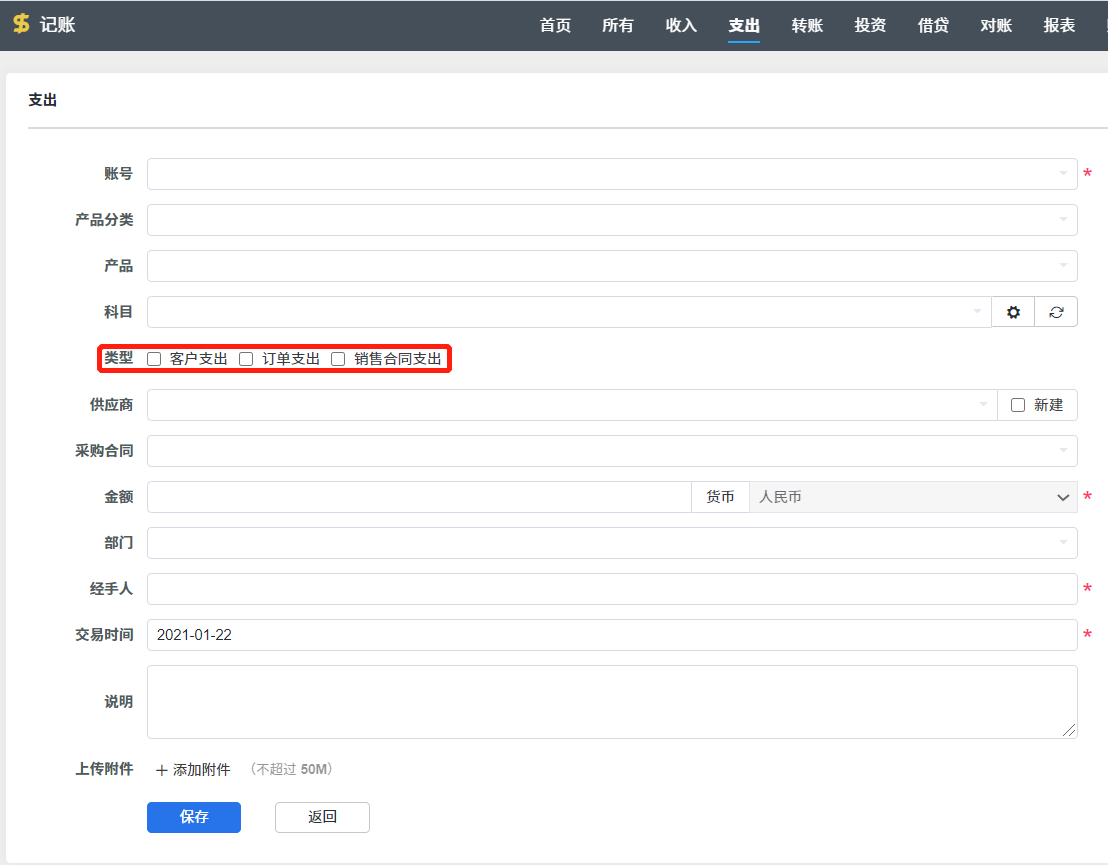Open 科目 settings gear icon
Image resolution: width=1108 pixels, height=865 pixels.
coord(1013,312)
